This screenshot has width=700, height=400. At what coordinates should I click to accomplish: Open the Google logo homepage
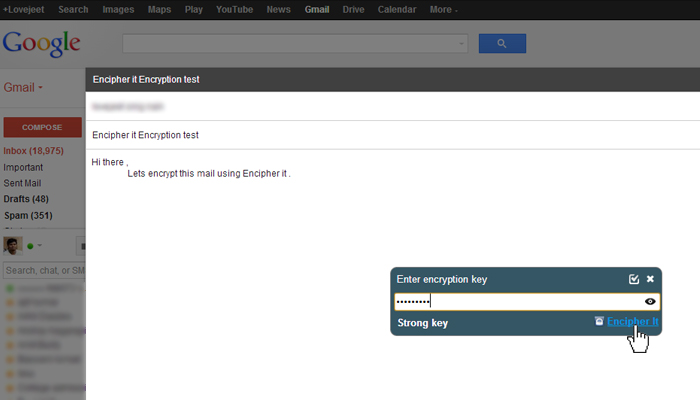[x=42, y=44]
